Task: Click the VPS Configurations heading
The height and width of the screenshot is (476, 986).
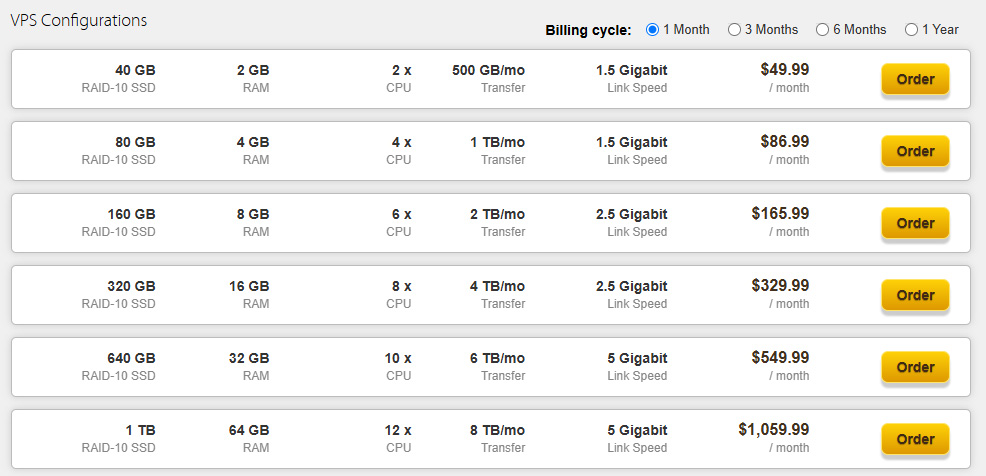Action: (x=79, y=20)
